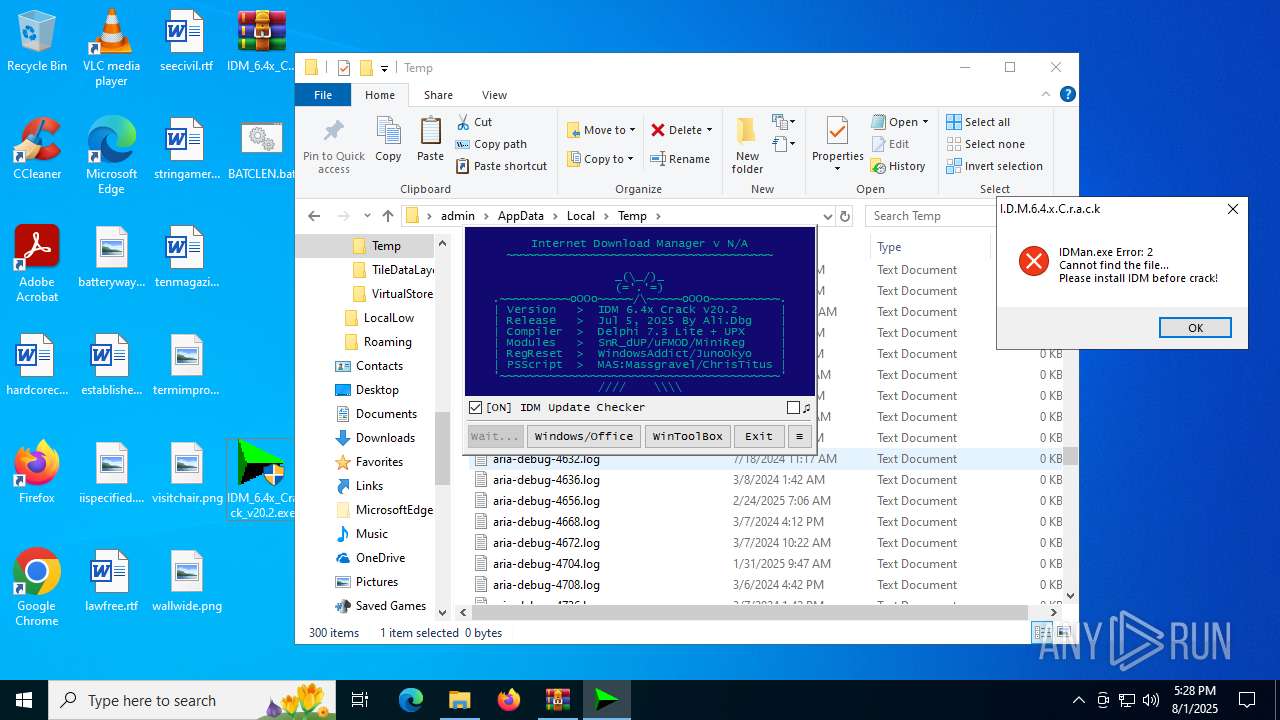Open the hamburger menu button in crack window

pos(798,436)
